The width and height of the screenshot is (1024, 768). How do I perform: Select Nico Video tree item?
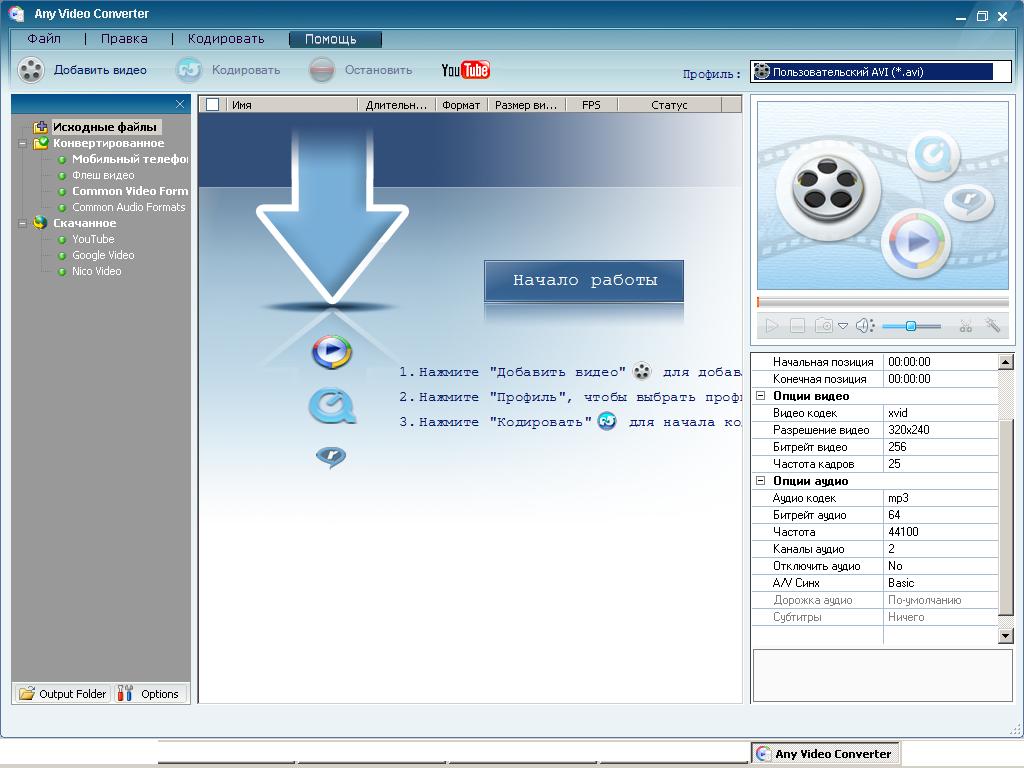(x=97, y=271)
